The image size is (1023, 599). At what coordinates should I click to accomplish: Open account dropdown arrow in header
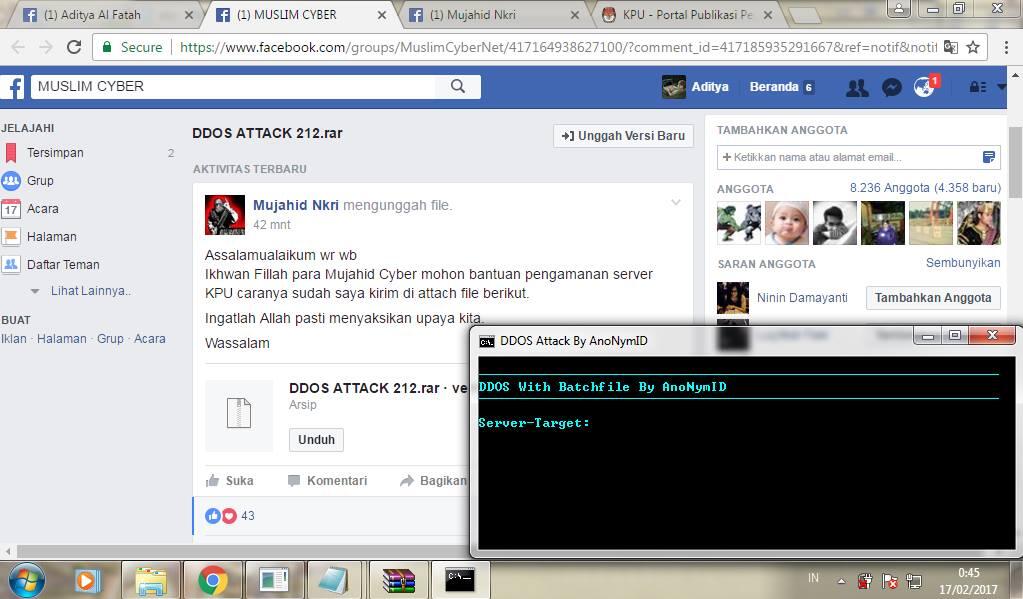pos(1001,86)
